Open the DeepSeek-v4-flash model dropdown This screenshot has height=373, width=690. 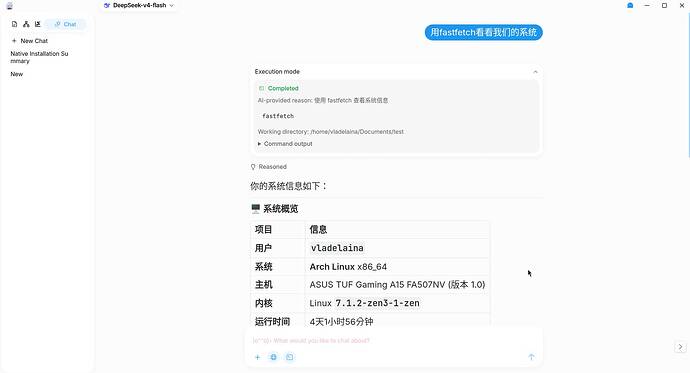point(139,5)
